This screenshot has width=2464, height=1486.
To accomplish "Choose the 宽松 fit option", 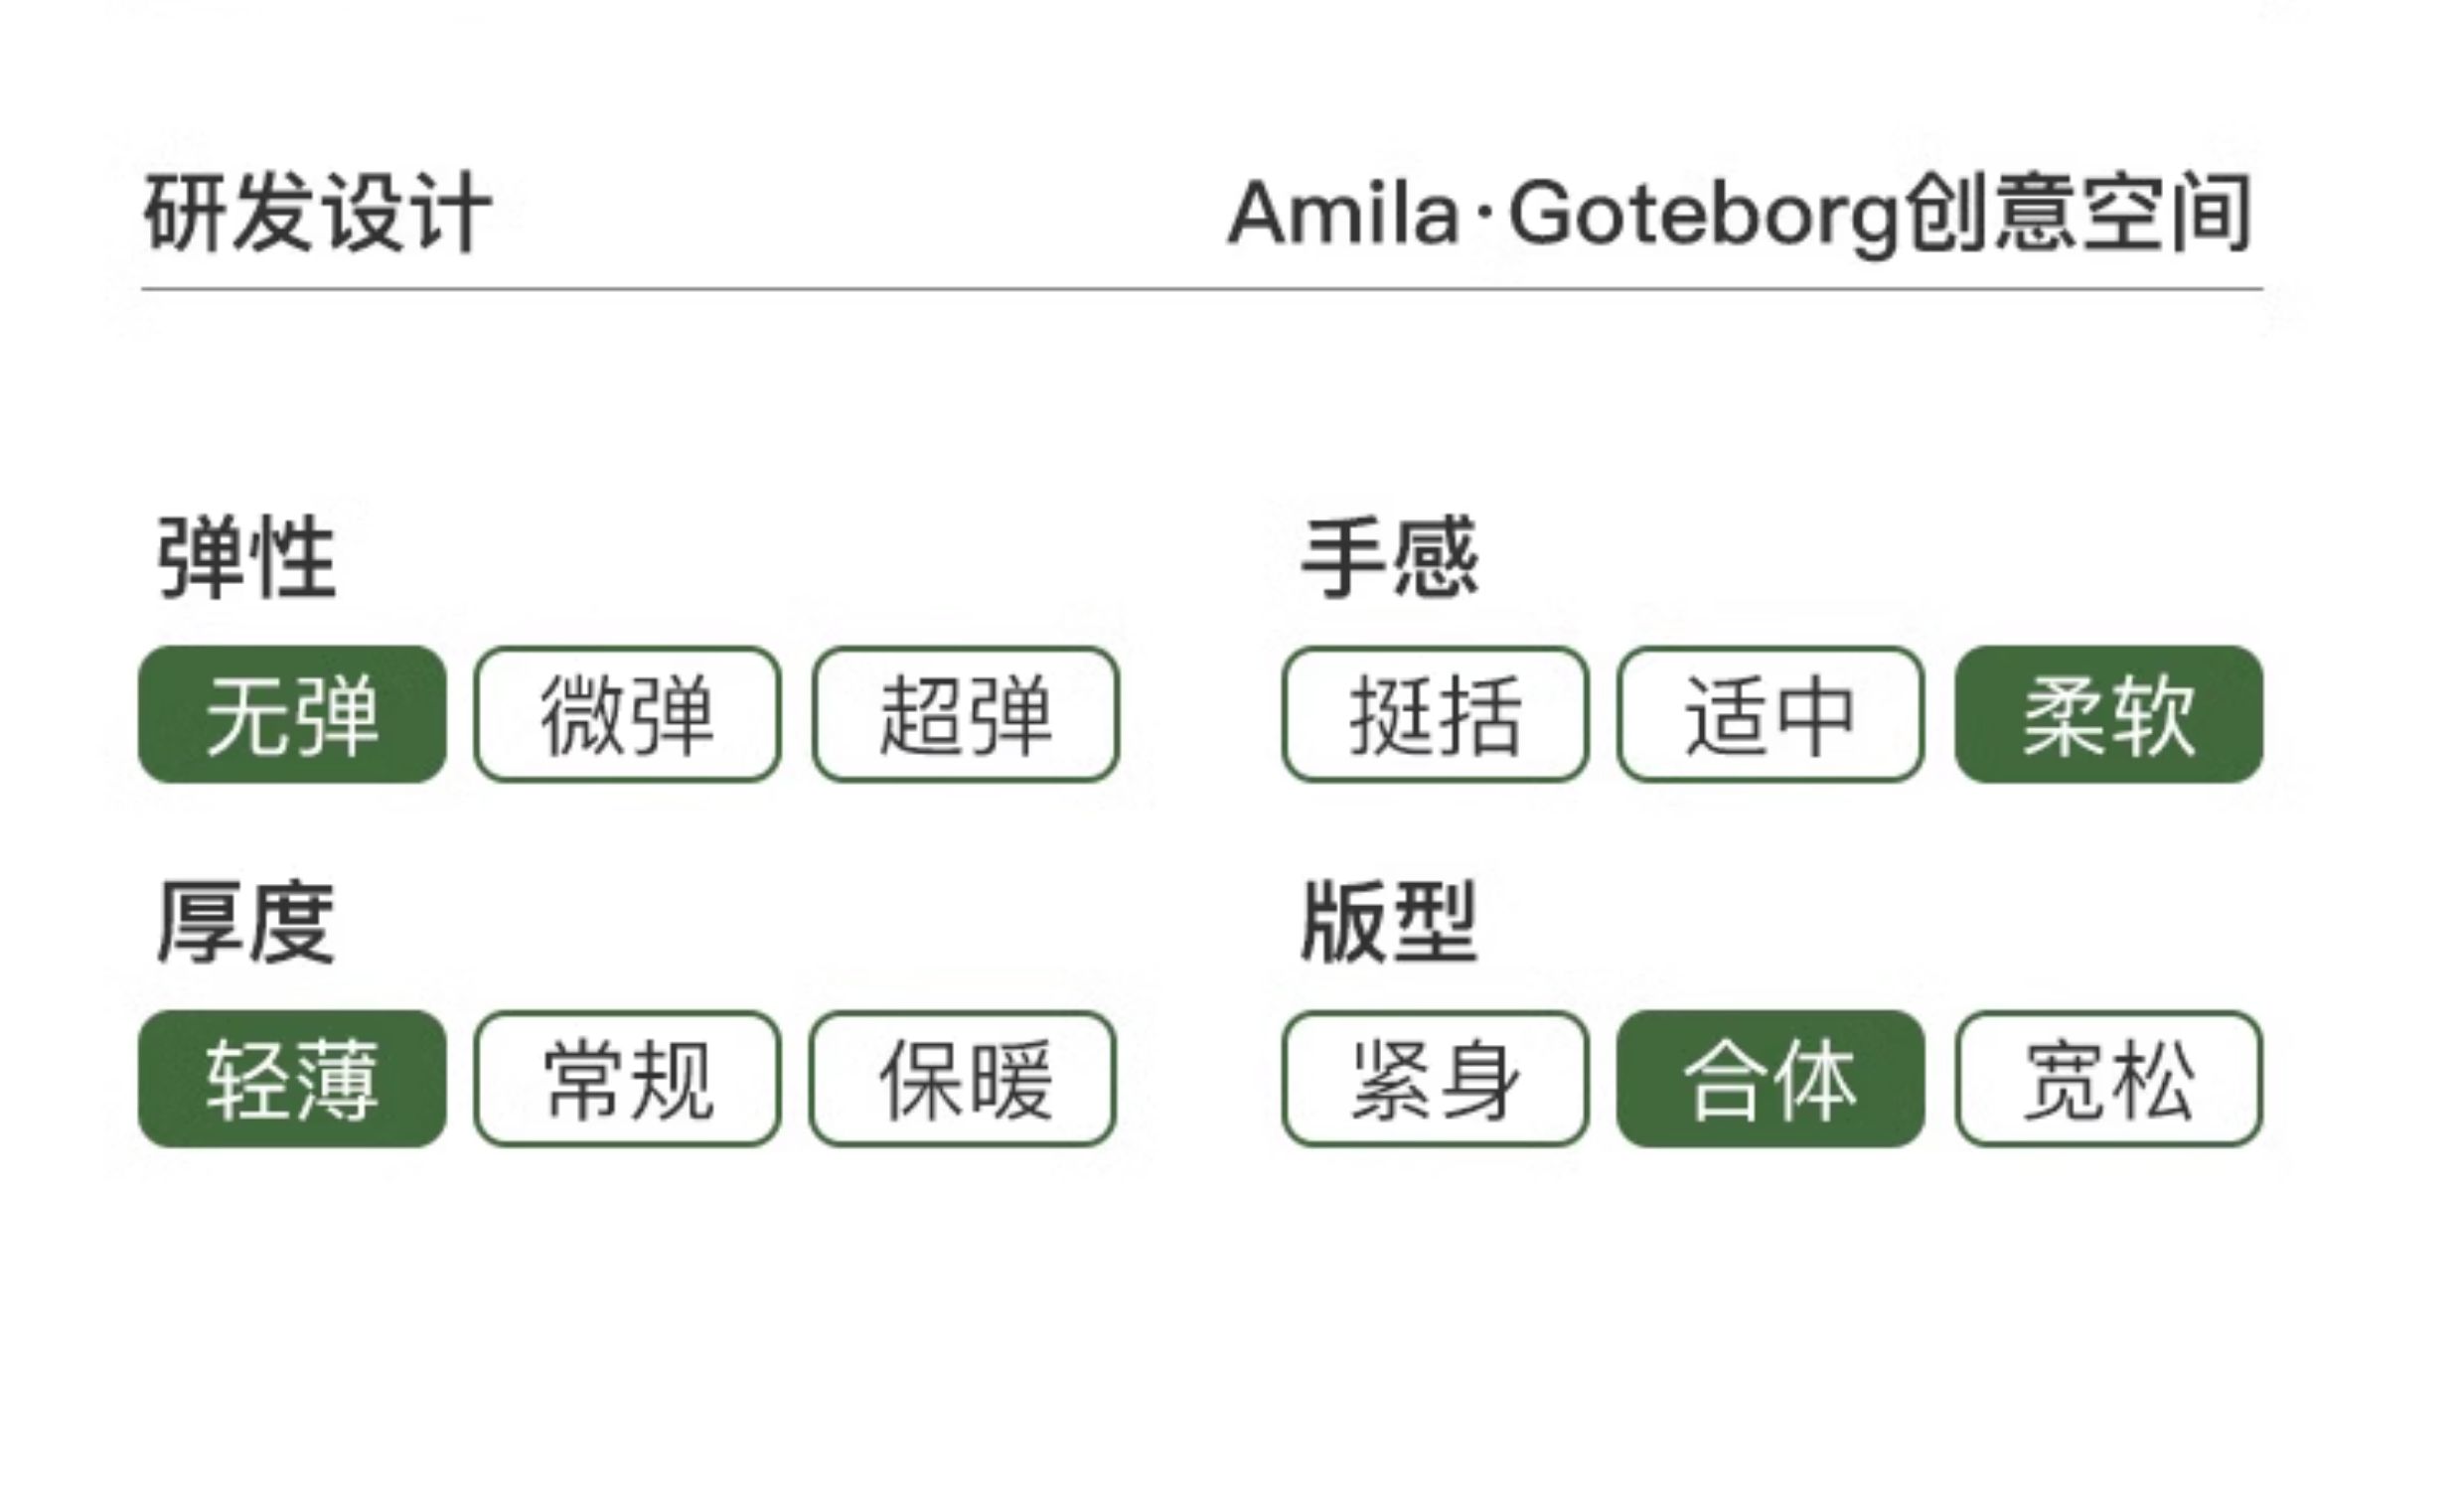I will tap(2109, 1079).
